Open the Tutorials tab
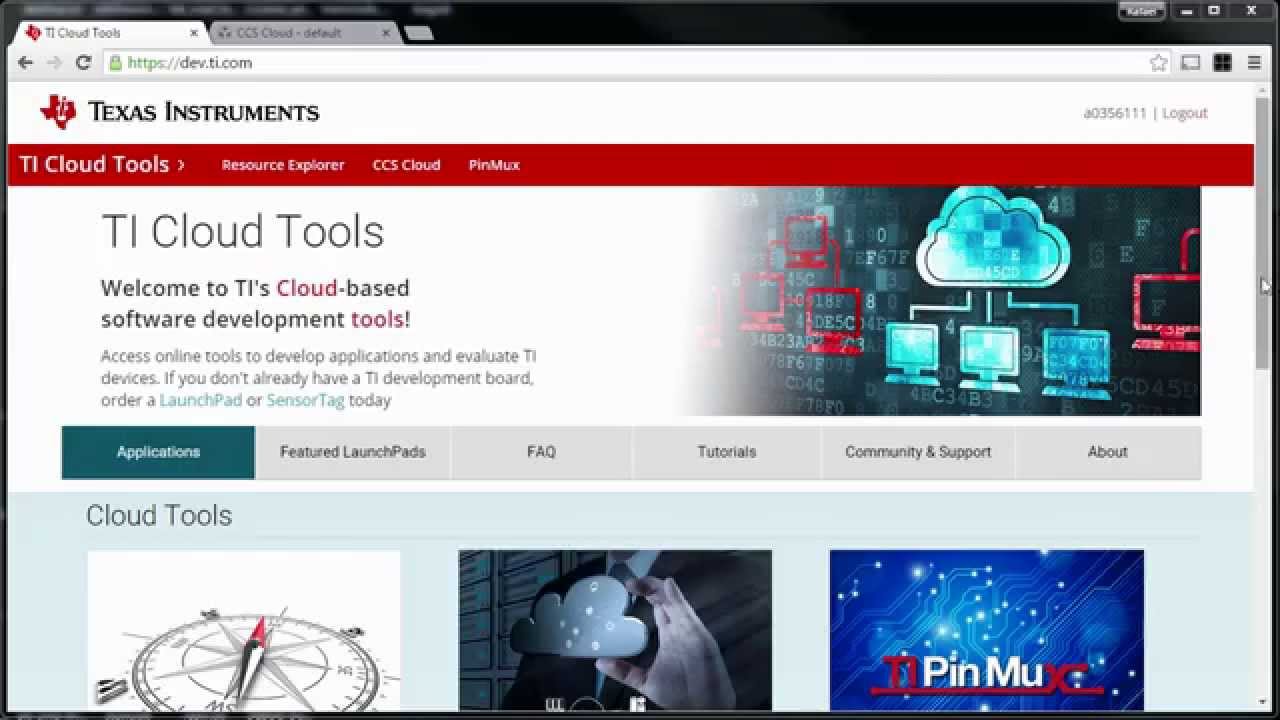The height and width of the screenshot is (720, 1280). (x=727, y=452)
